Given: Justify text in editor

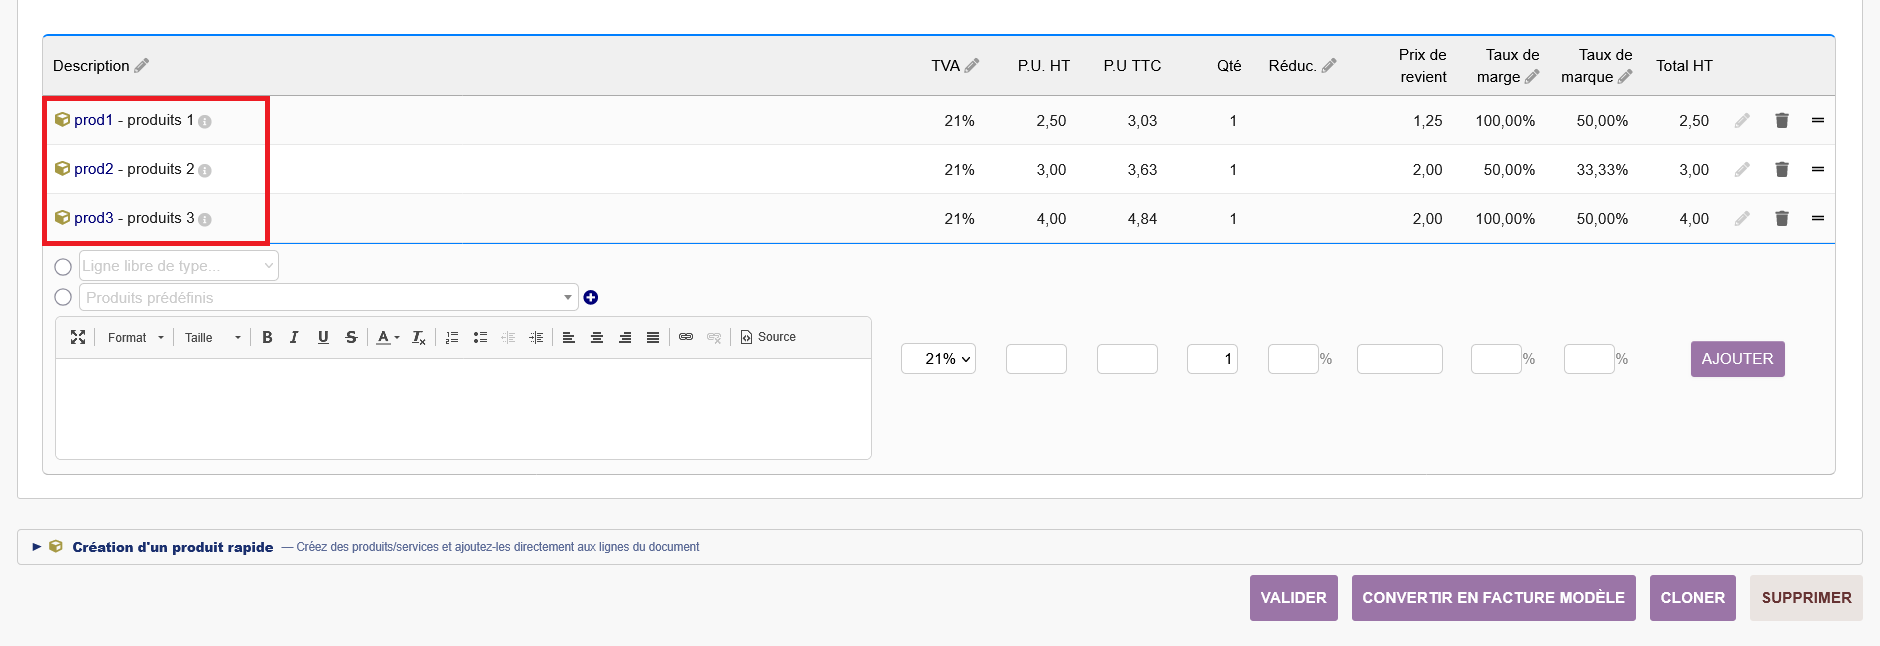Looking at the screenshot, I should (653, 337).
